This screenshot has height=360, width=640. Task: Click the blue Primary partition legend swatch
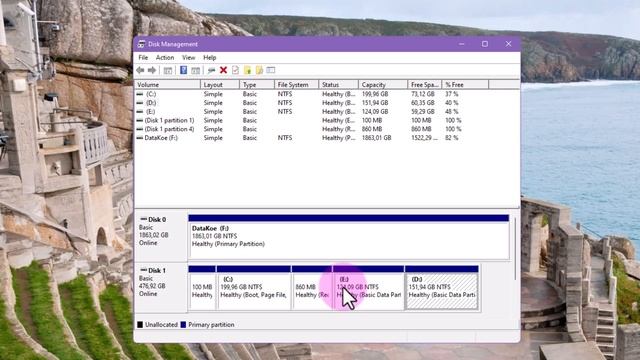coord(183,325)
